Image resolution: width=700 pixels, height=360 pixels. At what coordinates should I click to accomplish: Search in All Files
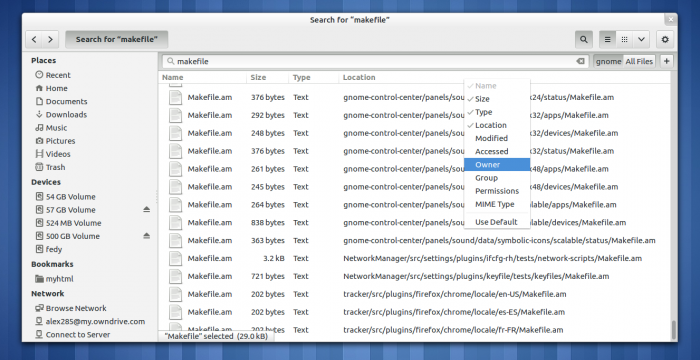pyautogui.click(x=639, y=61)
